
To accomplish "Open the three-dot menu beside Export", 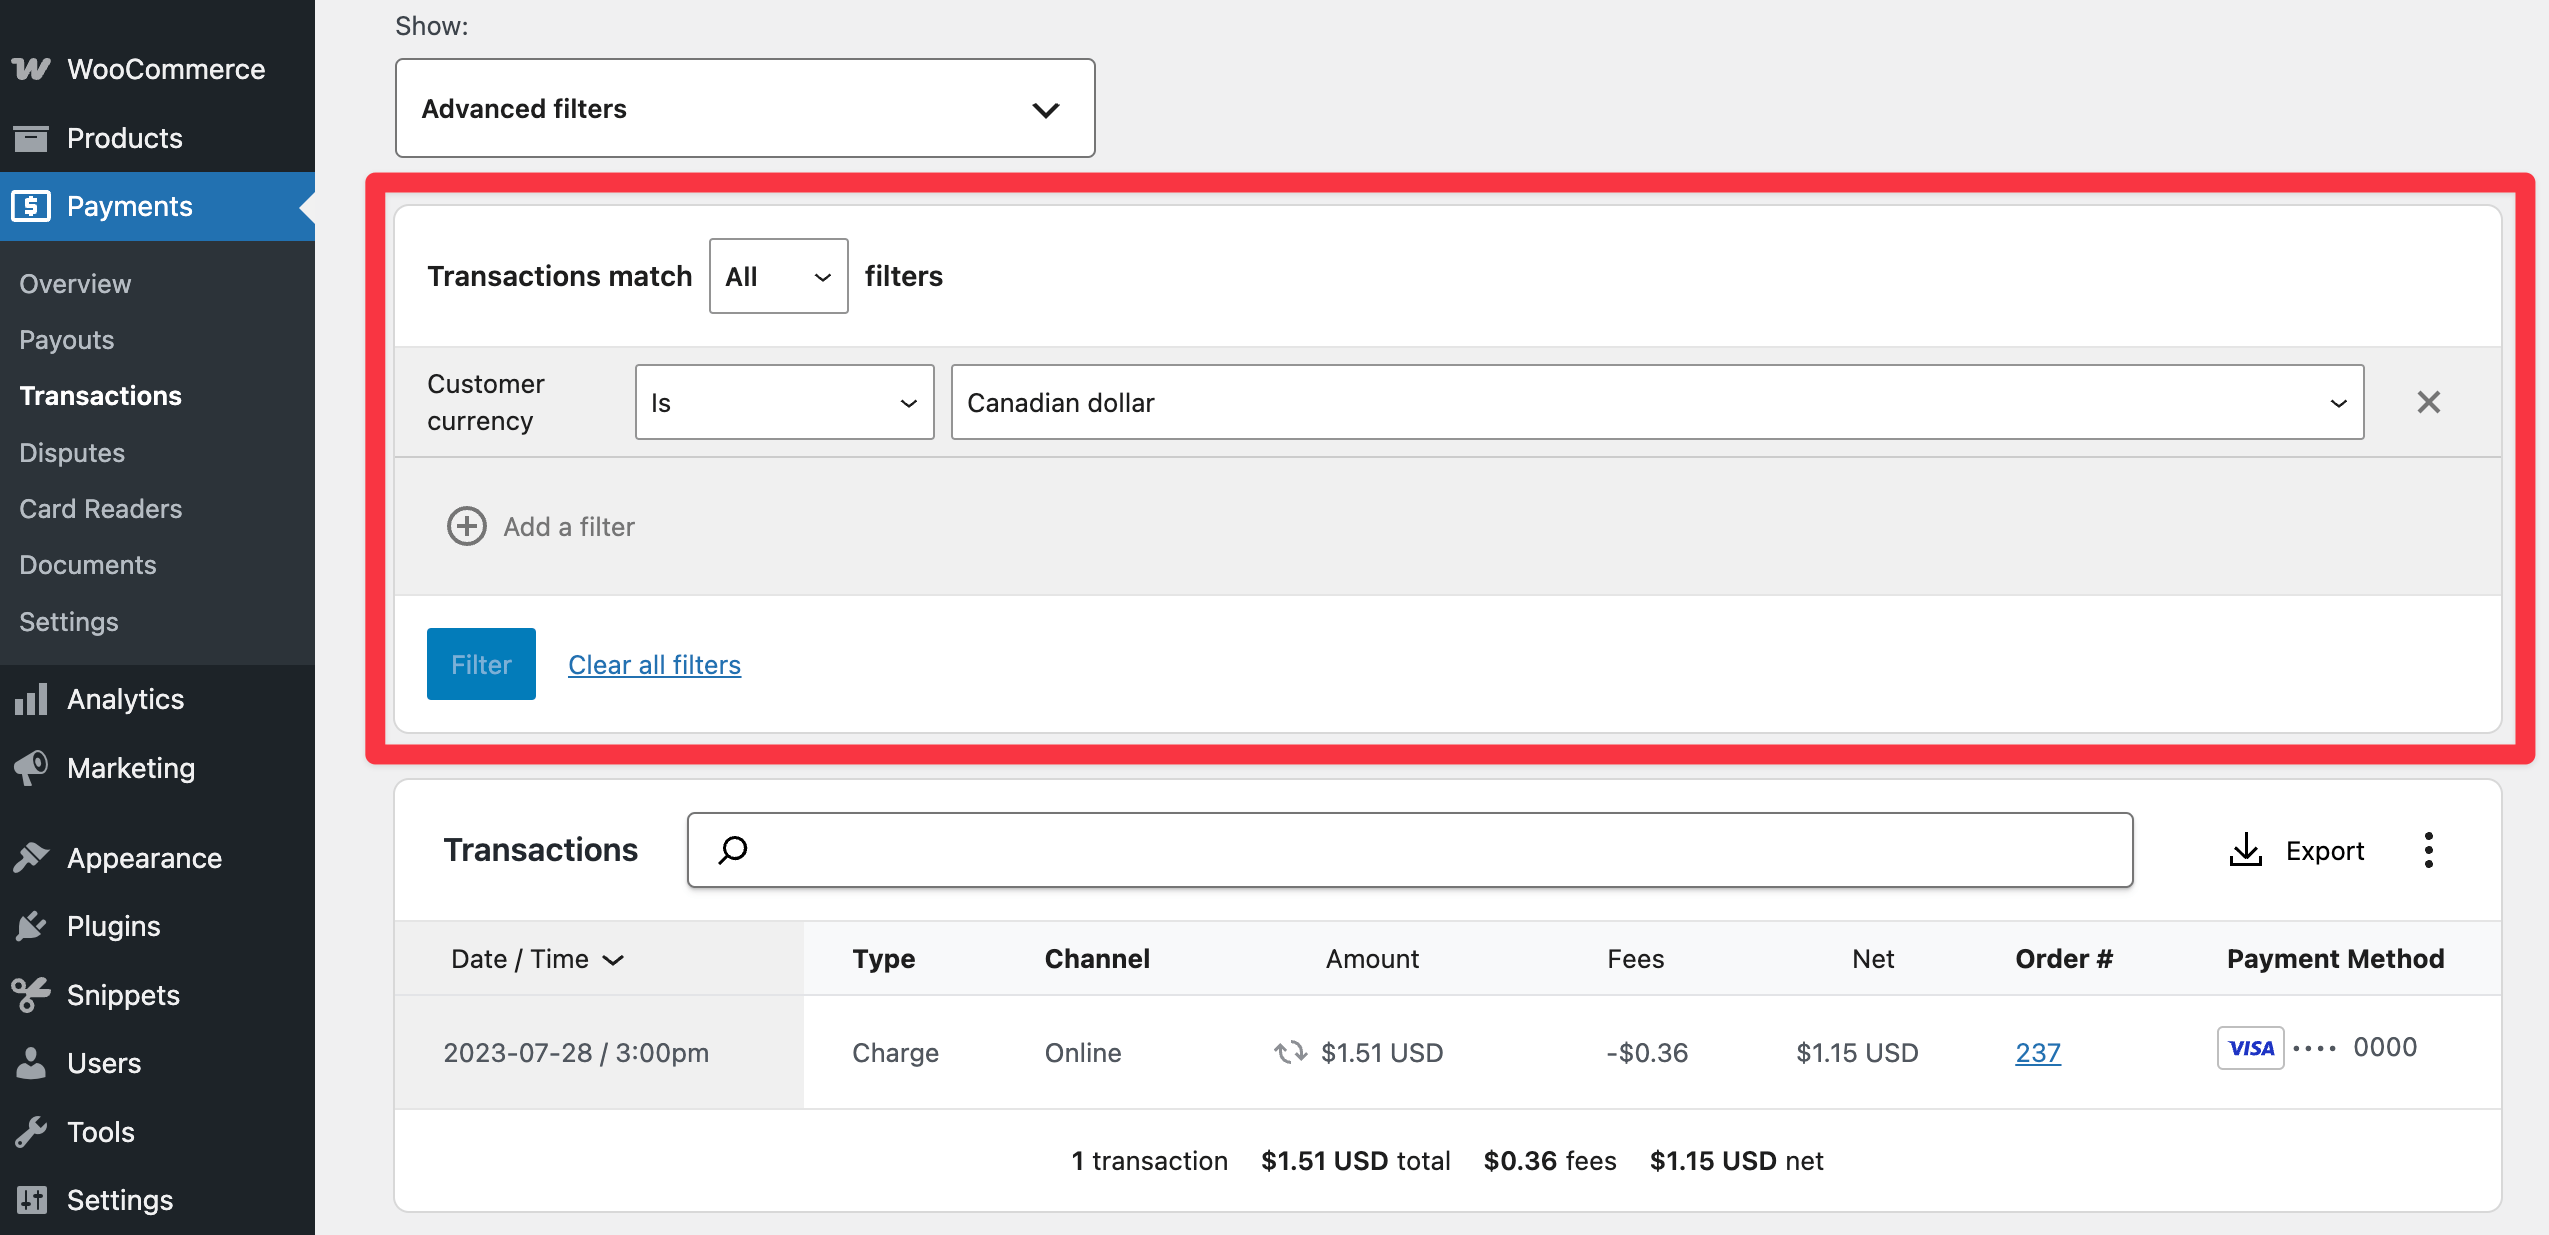I will [x=2429, y=849].
